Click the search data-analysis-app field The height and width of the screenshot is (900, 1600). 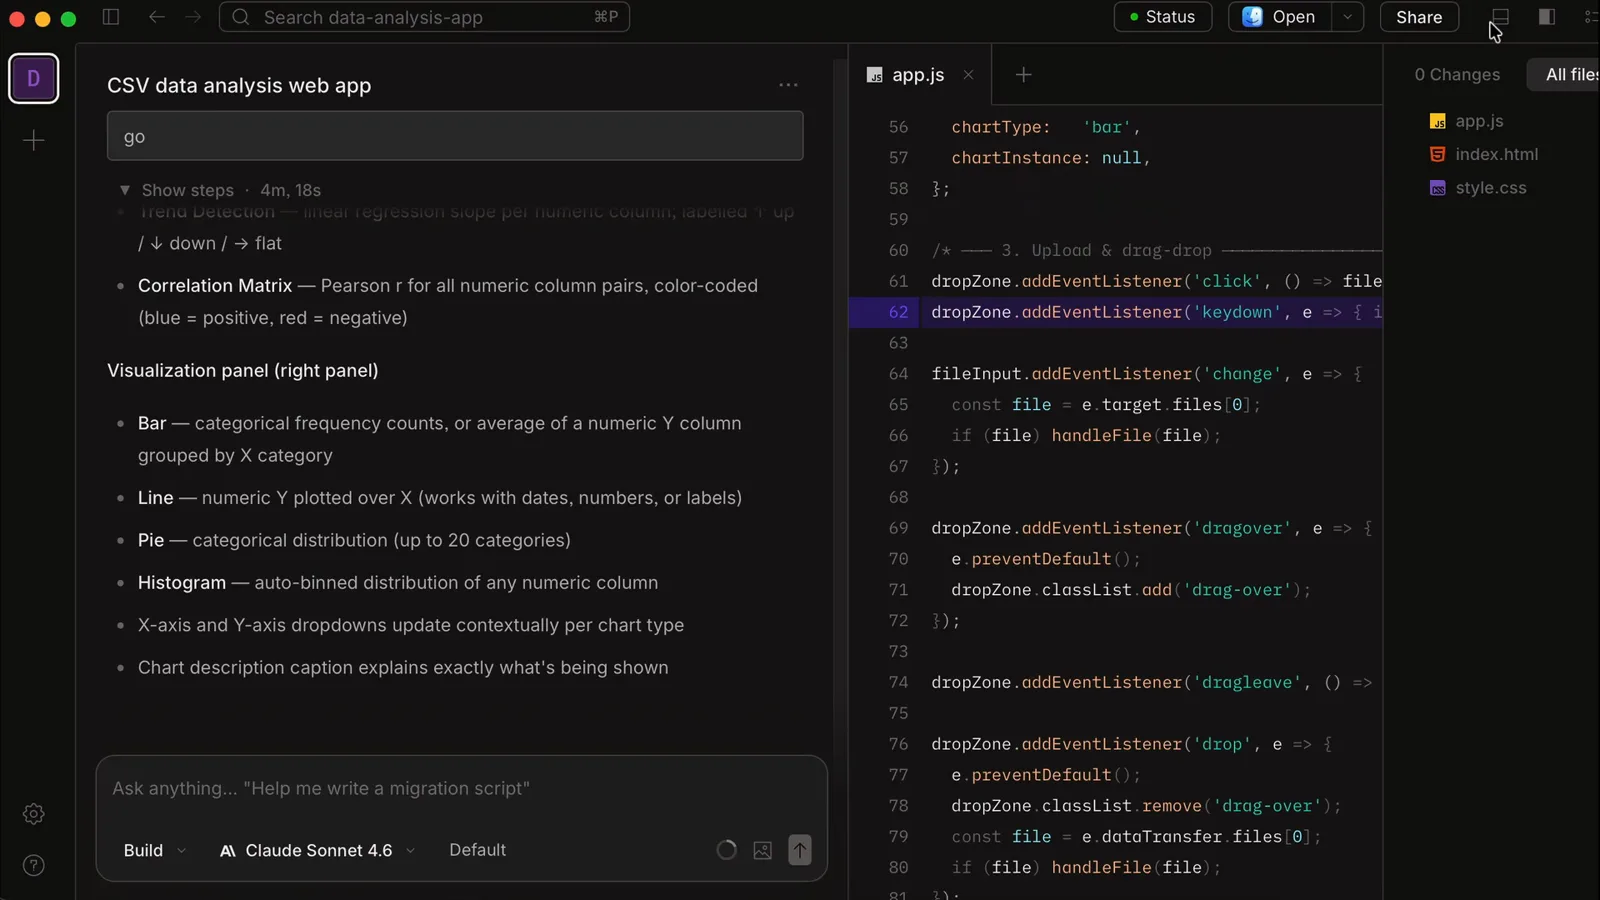coord(424,17)
